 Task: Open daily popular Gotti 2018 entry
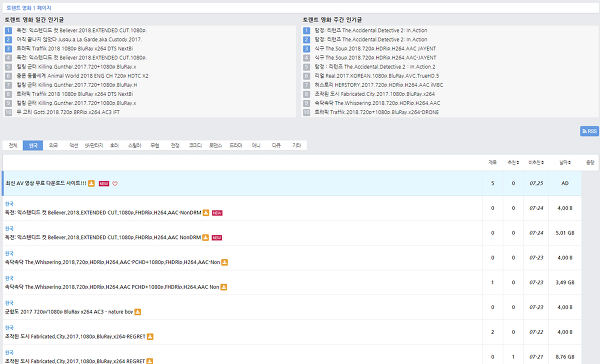pyautogui.click(x=68, y=112)
